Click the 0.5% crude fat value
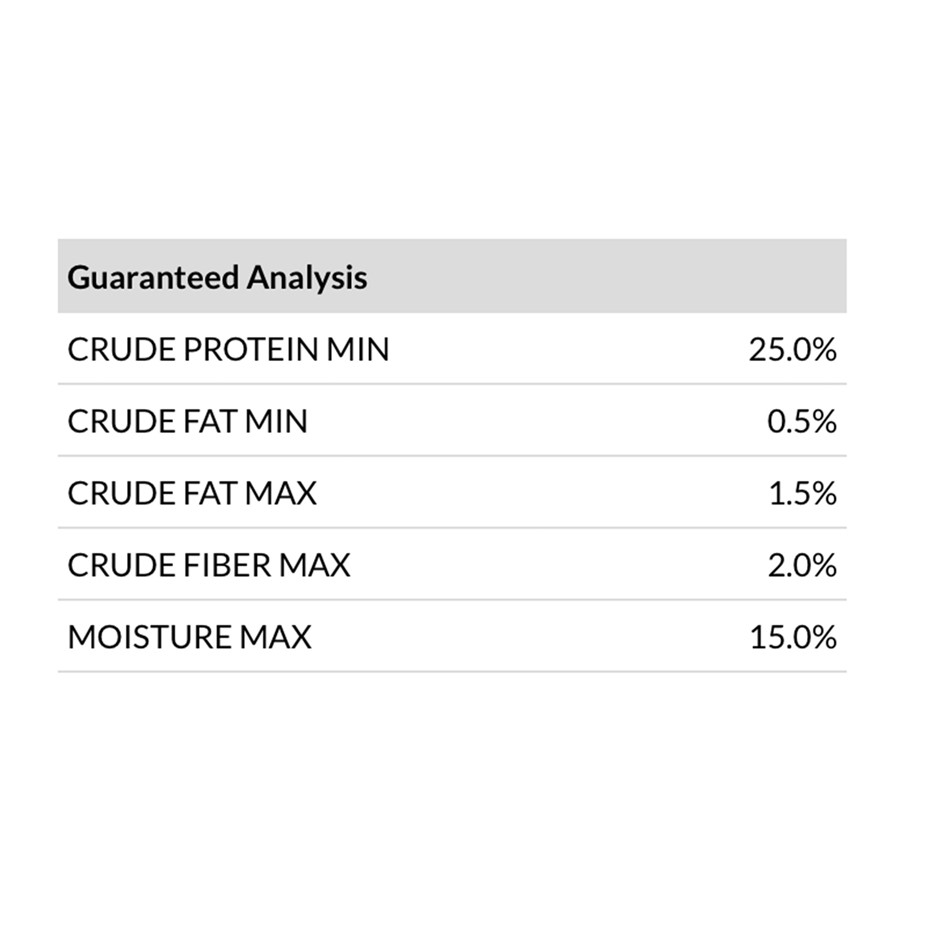The width and height of the screenshot is (940, 940). (x=801, y=422)
